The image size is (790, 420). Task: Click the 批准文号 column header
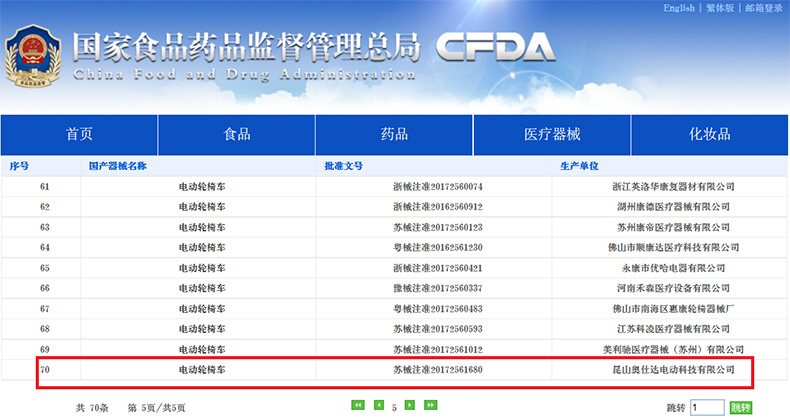pyautogui.click(x=343, y=166)
